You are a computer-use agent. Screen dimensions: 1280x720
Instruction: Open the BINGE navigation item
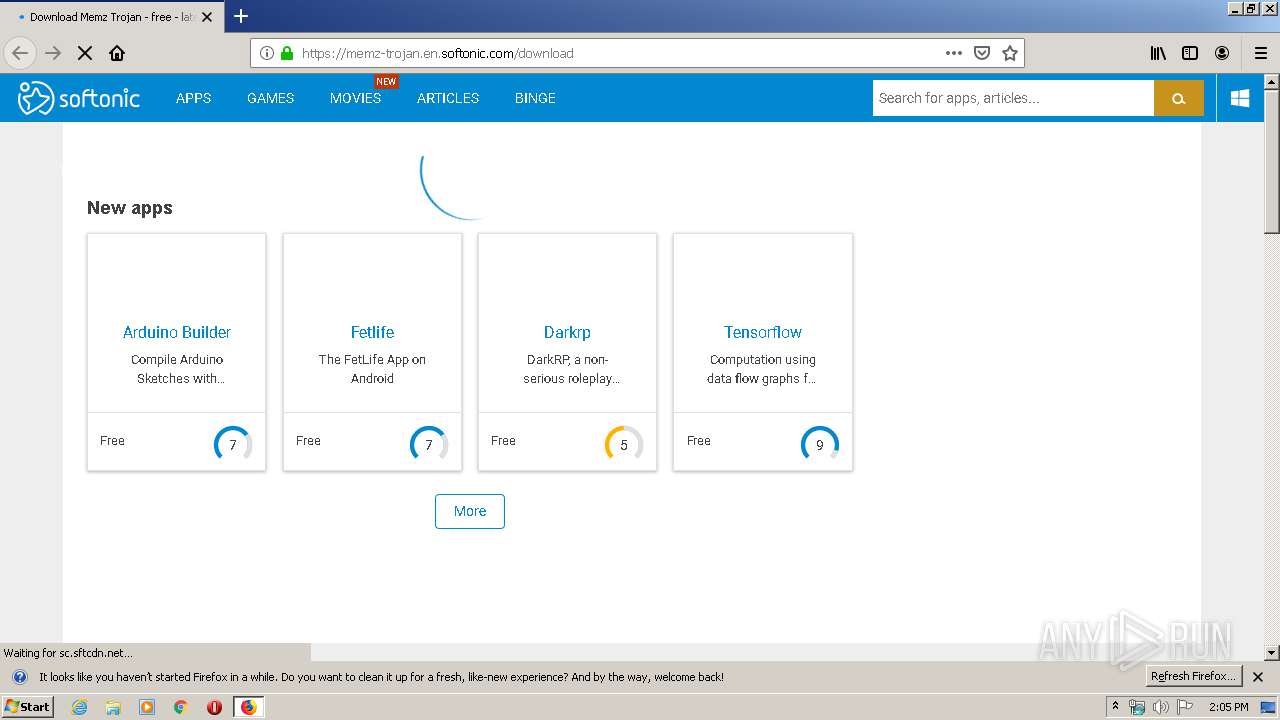pyautogui.click(x=535, y=98)
